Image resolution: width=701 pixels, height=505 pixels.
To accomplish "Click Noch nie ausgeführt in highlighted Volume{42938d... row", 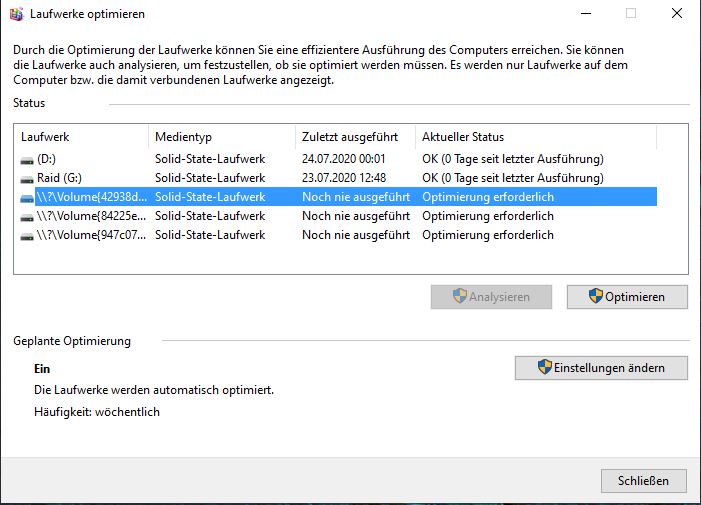I will tap(356, 197).
